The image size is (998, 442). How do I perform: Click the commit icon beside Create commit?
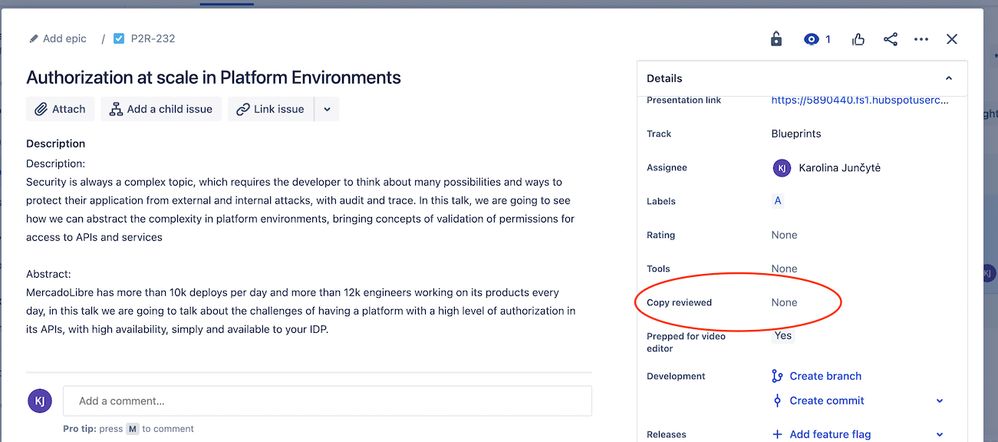click(777, 401)
